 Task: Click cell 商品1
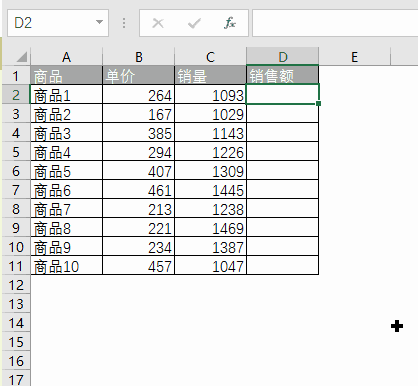pos(66,94)
